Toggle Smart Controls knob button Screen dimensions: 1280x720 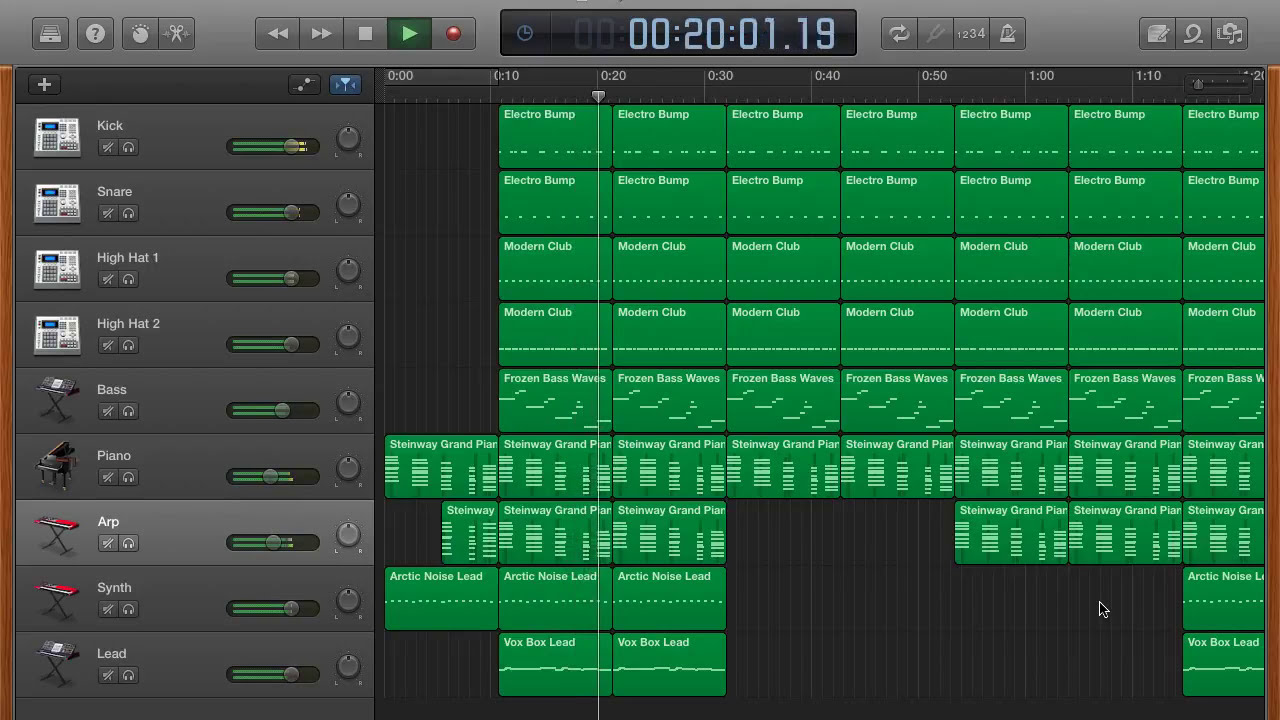pos(140,34)
